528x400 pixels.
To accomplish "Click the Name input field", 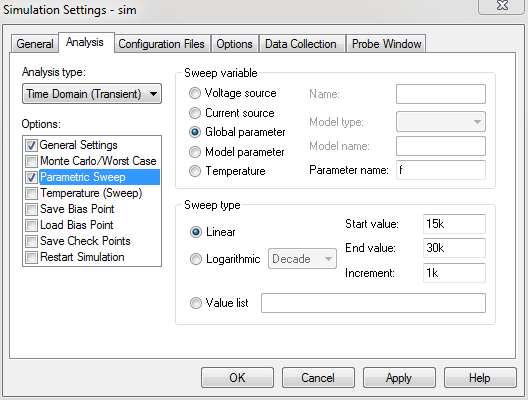I will click(x=441, y=94).
